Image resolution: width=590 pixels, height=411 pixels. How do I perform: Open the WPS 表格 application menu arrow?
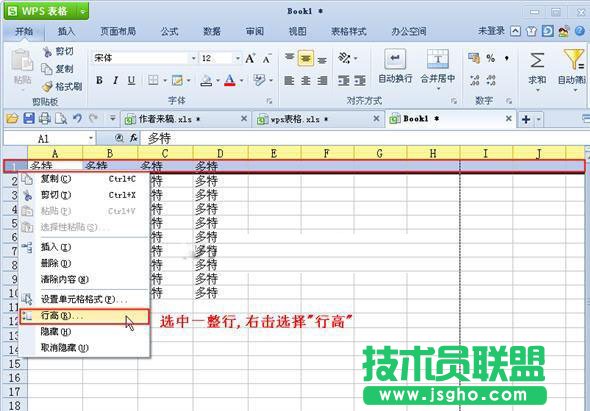point(83,12)
